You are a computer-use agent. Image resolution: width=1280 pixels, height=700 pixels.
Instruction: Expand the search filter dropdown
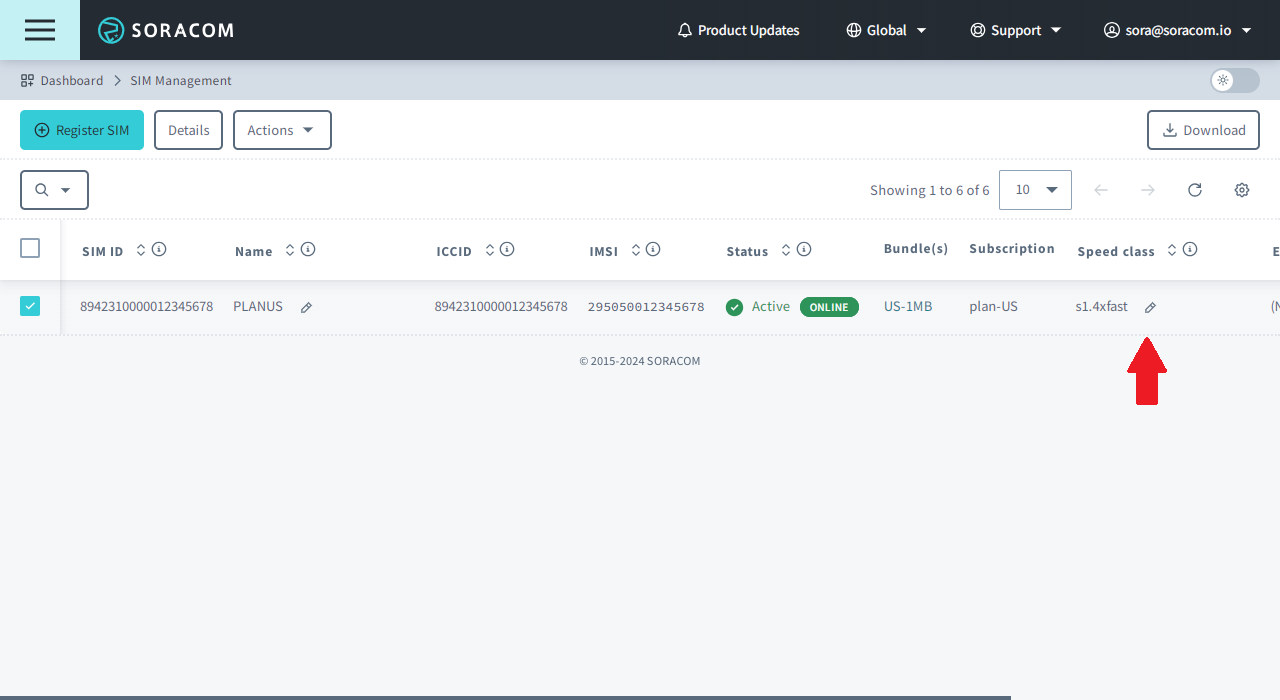[54, 190]
